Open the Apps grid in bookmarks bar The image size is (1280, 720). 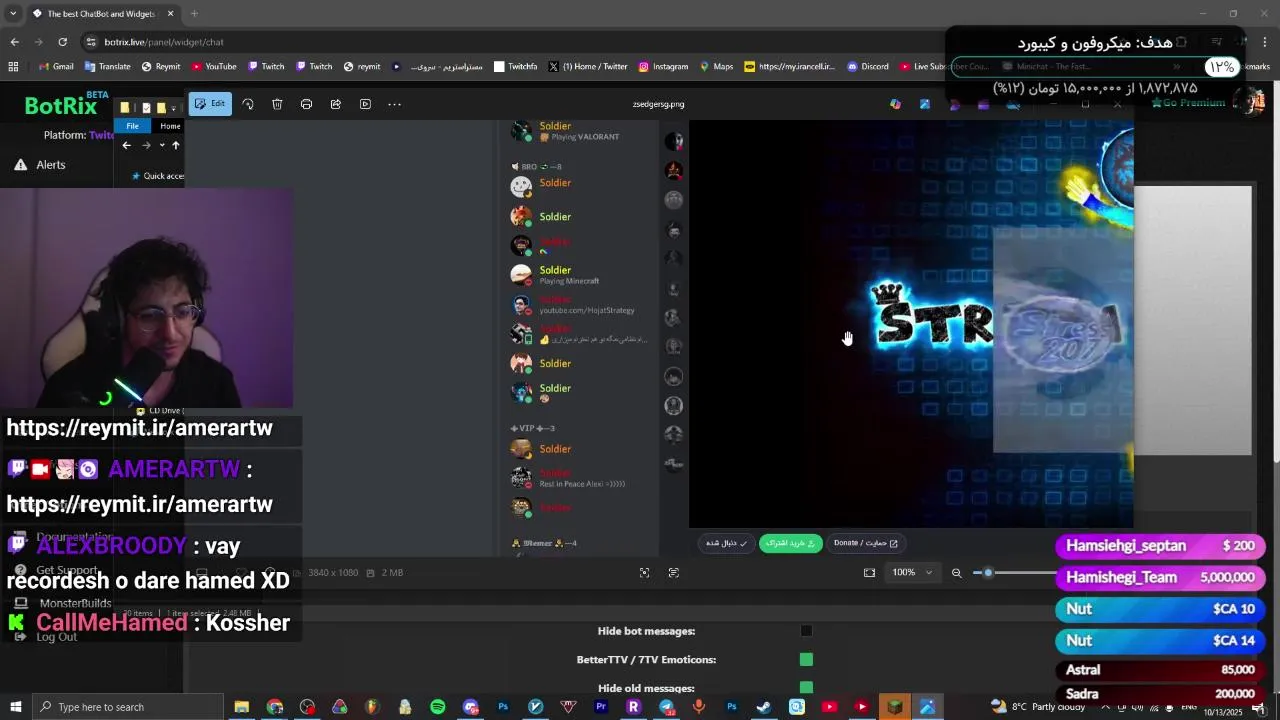(13, 67)
